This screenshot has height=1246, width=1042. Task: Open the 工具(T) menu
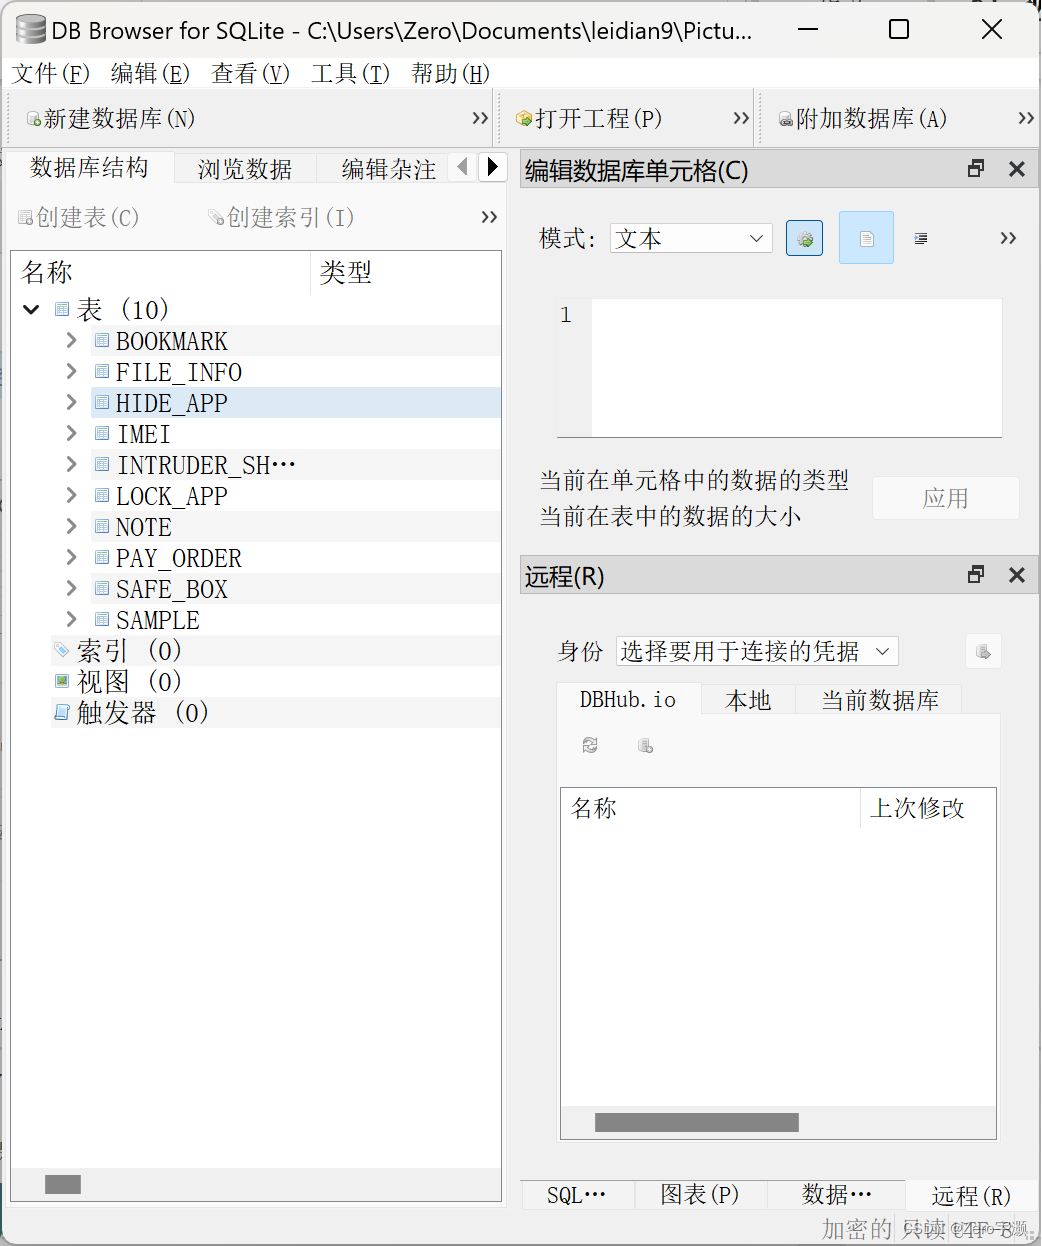pos(350,73)
